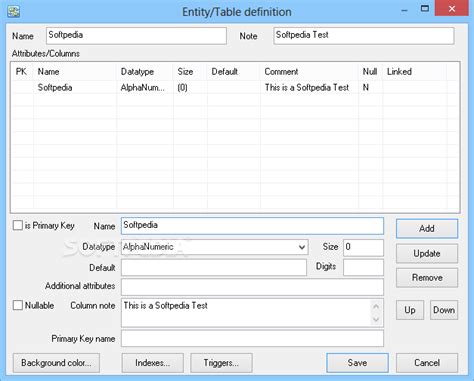
Task: Click the Column note scroll up arrow
Action: 376,306
